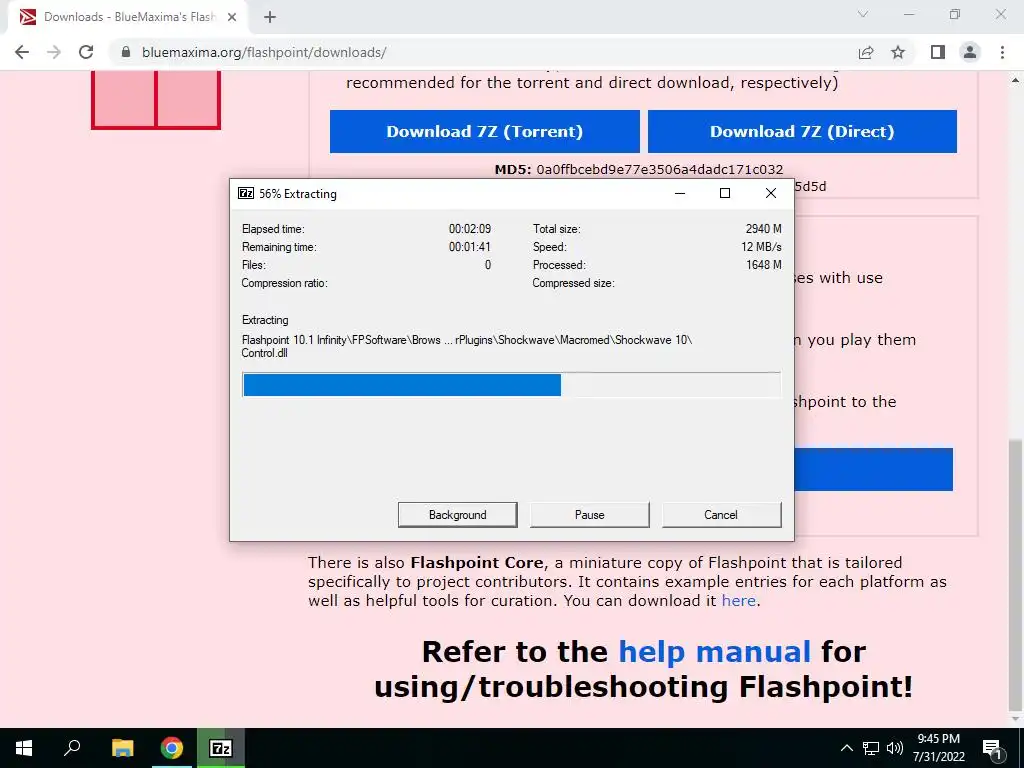Click the Elapsed time value 00:02:09
The height and width of the screenshot is (768, 1024).
pos(470,229)
